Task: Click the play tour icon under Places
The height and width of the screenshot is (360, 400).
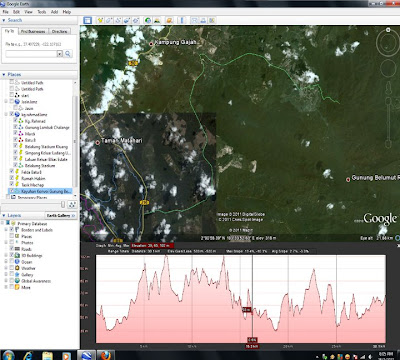Action: tap(72, 204)
